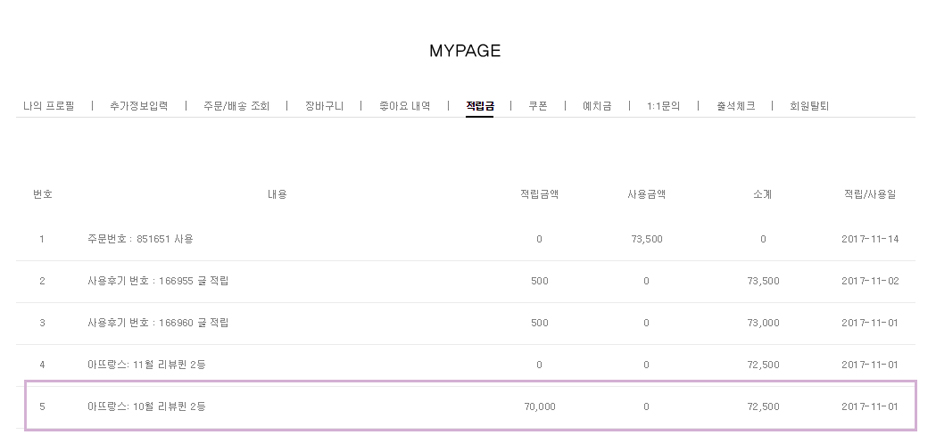Viewport: 936px width, 435px height.
Task: Click the 회원탈퇴 link
Action: [x=809, y=106]
